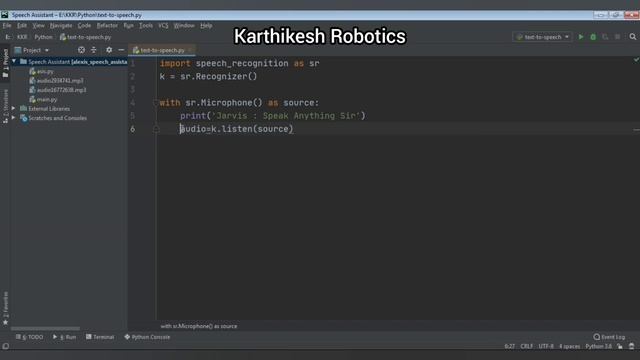Start debugging with the bug icon
640x360 pixels.
(593, 37)
